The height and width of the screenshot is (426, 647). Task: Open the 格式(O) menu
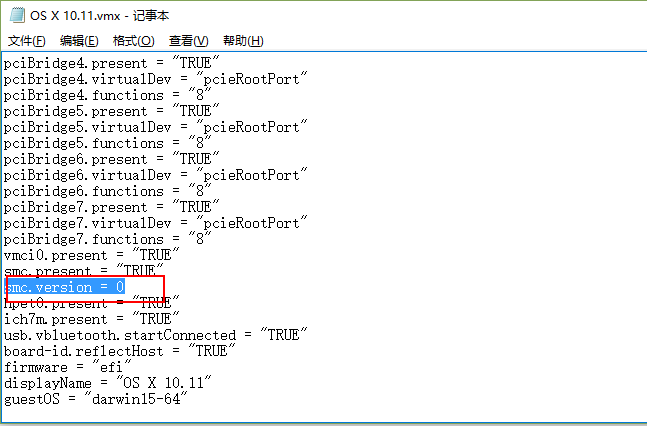coord(134,40)
